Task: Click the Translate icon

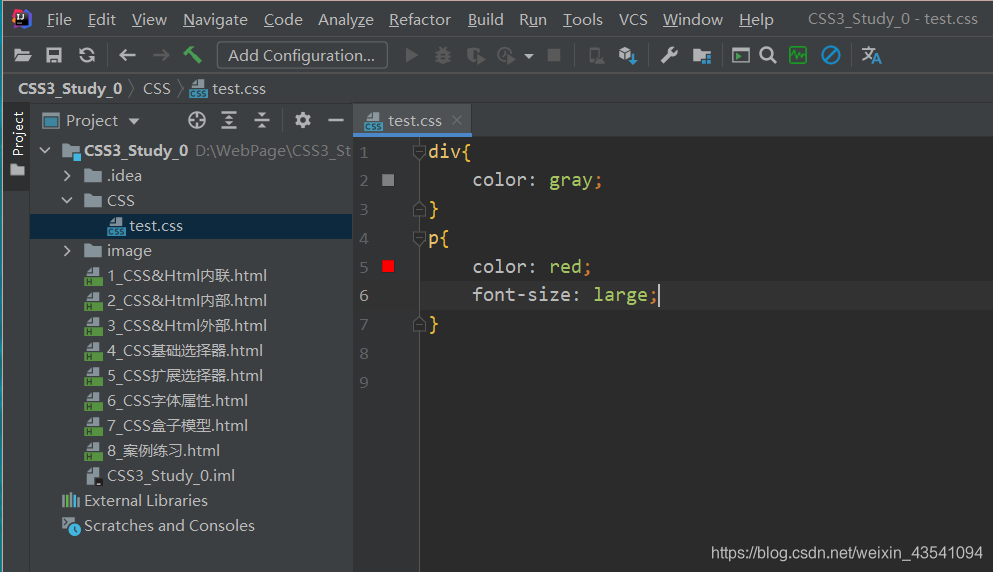Action: click(x=871, y=56)
